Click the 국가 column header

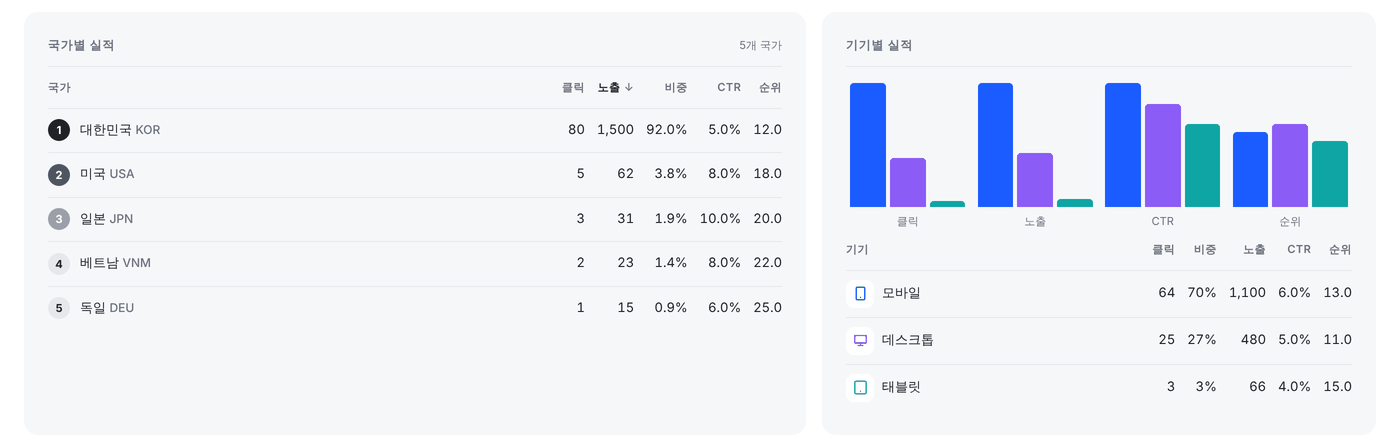tap(59, 88)
